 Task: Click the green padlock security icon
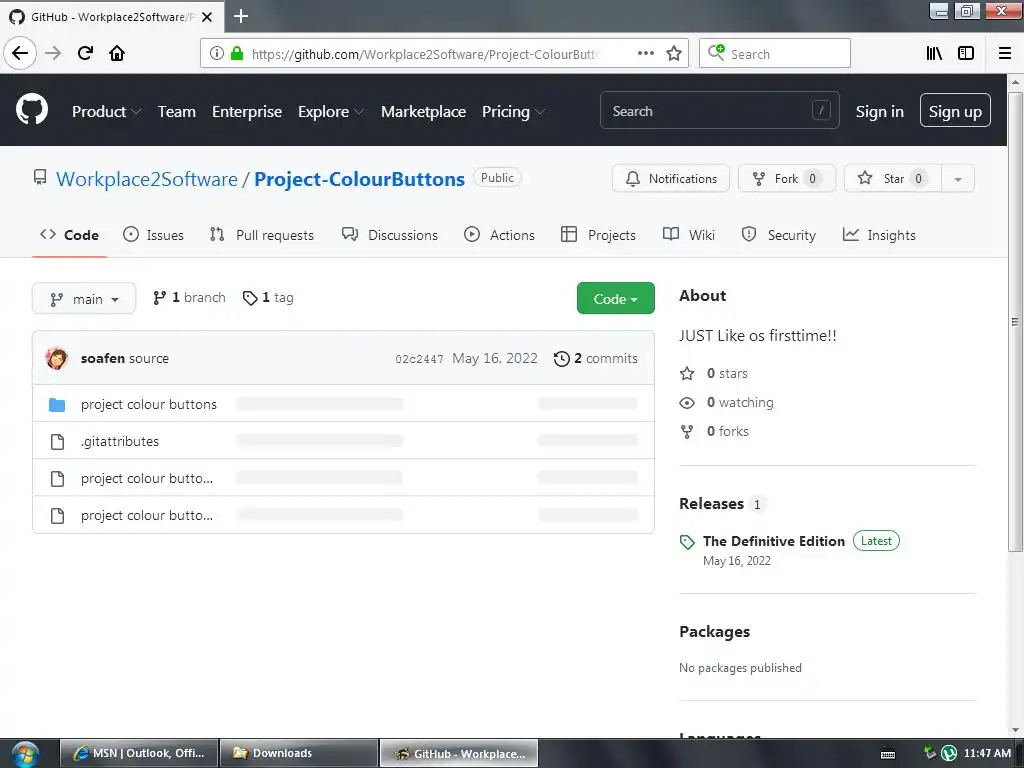(x=237, y=53)
